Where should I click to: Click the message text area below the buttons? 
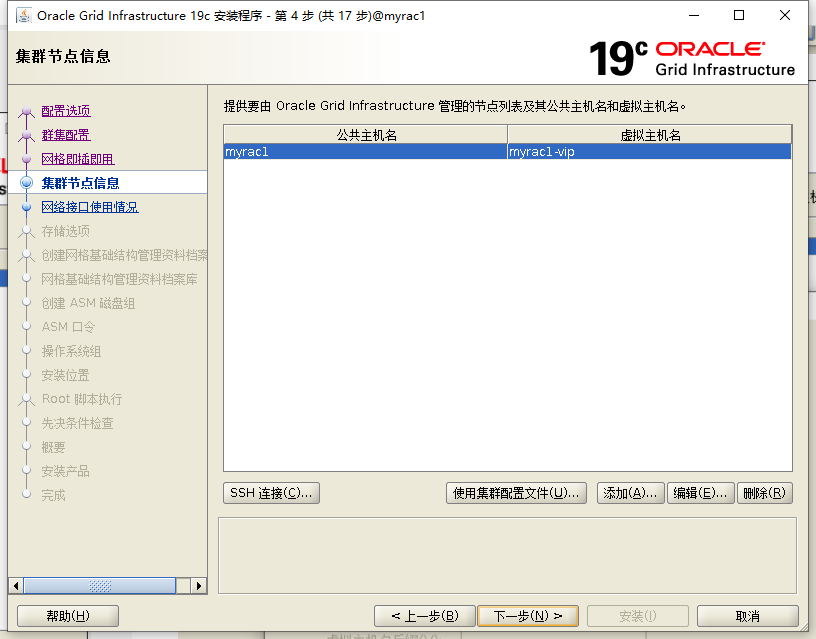(x=507, y=555)
